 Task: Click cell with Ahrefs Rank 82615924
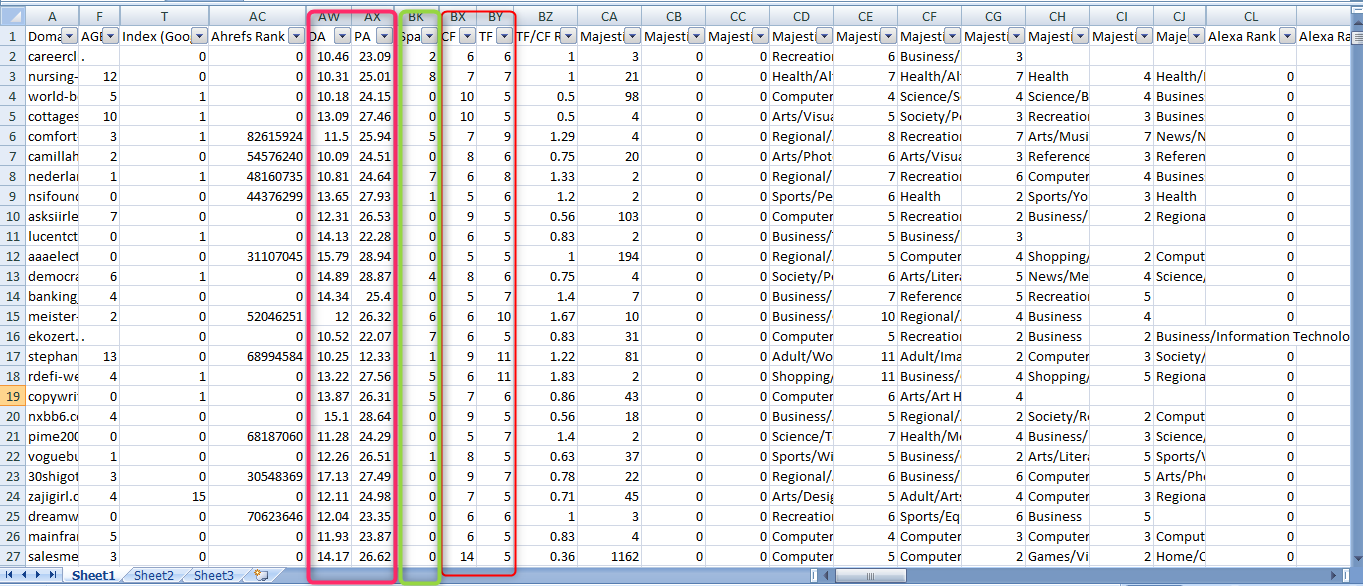tap(258, 136)
